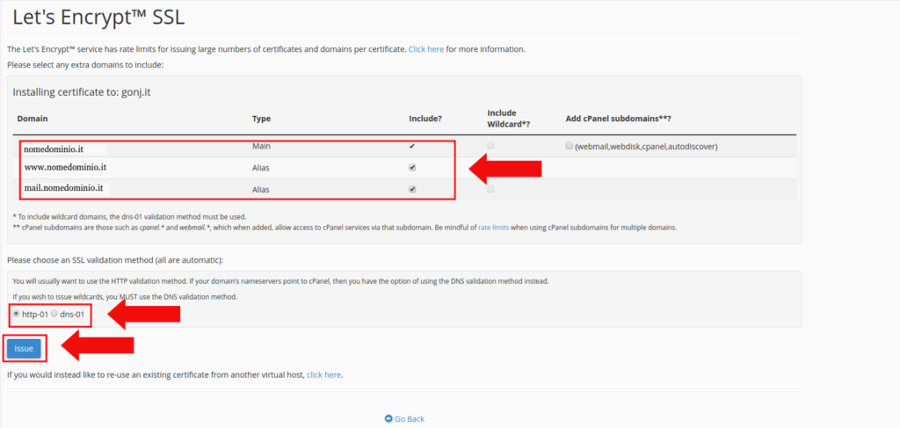
Task: Select the http-01 validation method
Action: pyautogui.click(x=15, y=313)
